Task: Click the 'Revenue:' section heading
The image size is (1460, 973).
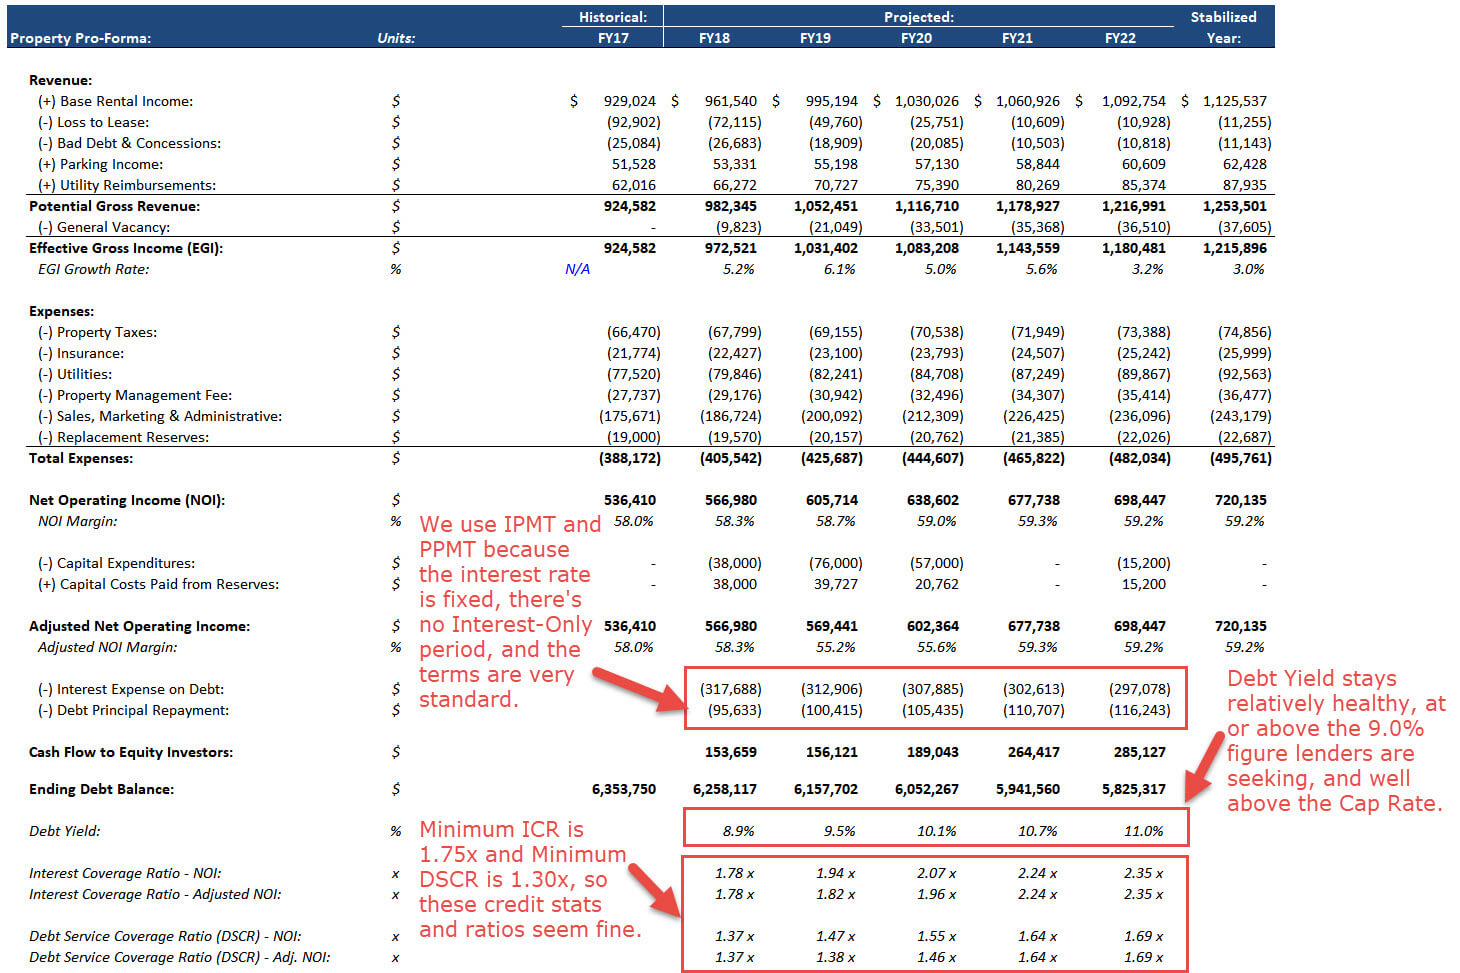Action: click(x=60, y=80)
